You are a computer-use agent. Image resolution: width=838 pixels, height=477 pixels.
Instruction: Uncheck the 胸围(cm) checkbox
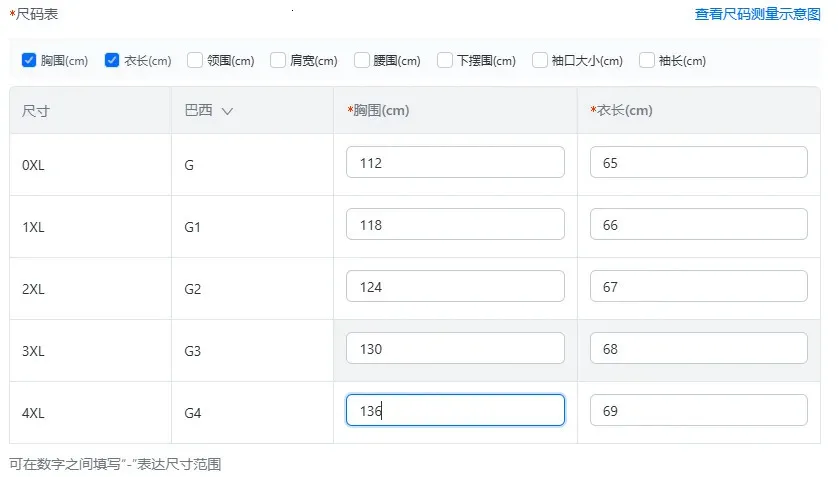tap(29, 60)
